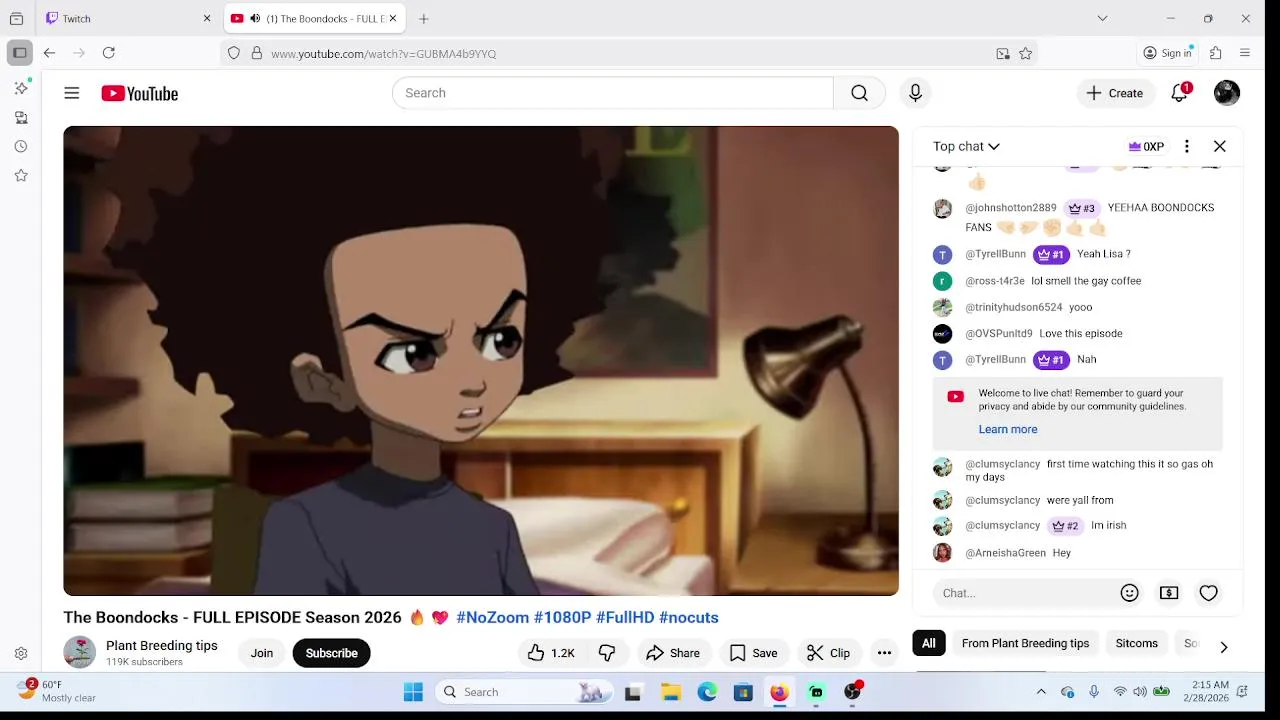Open a new browser tab

pos(424,18)
